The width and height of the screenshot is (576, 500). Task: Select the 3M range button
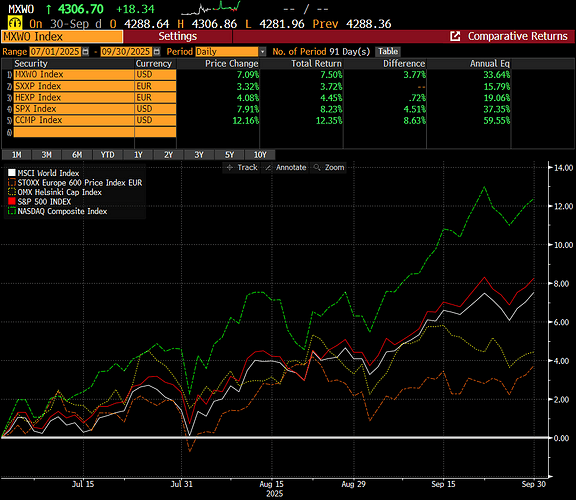(47, 155)
